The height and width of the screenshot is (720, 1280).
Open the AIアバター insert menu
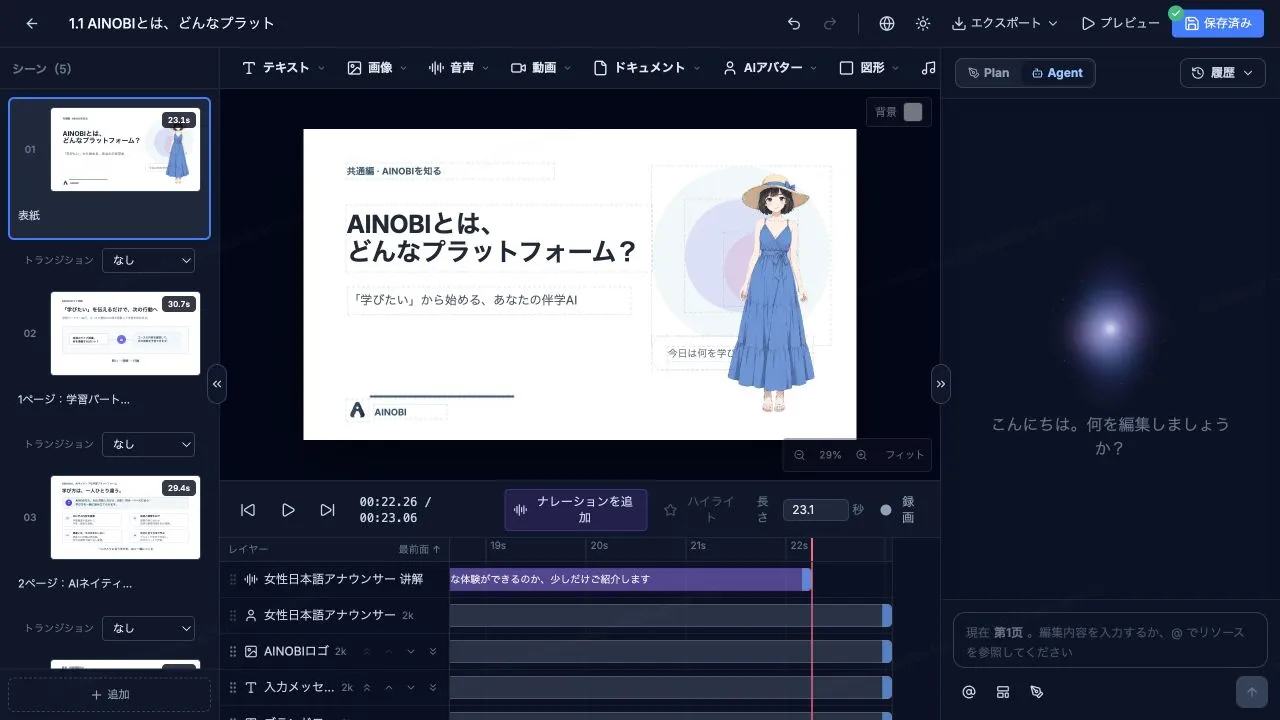[x=770, y=68]
